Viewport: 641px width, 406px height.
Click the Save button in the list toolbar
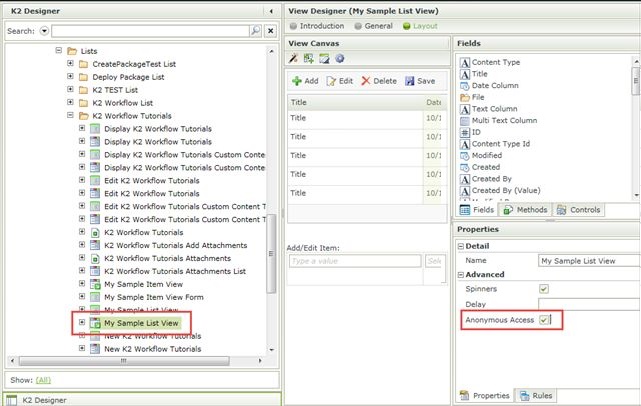[x=420, y=81]
